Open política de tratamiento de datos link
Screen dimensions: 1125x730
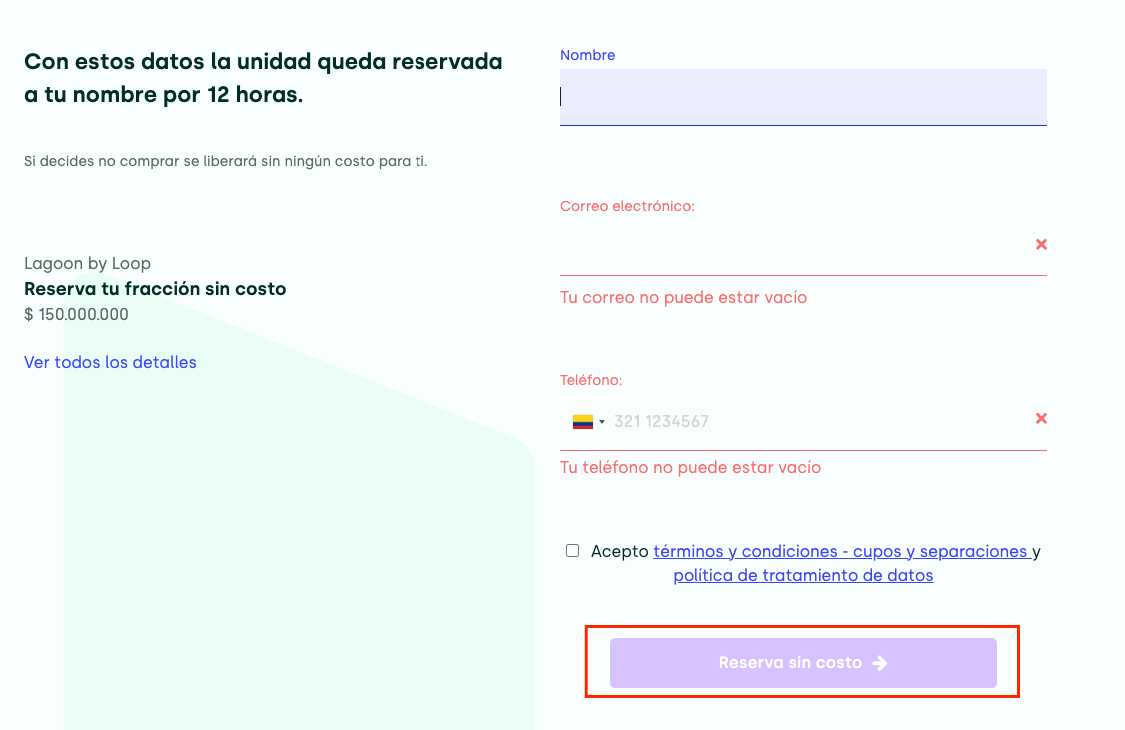803,576
